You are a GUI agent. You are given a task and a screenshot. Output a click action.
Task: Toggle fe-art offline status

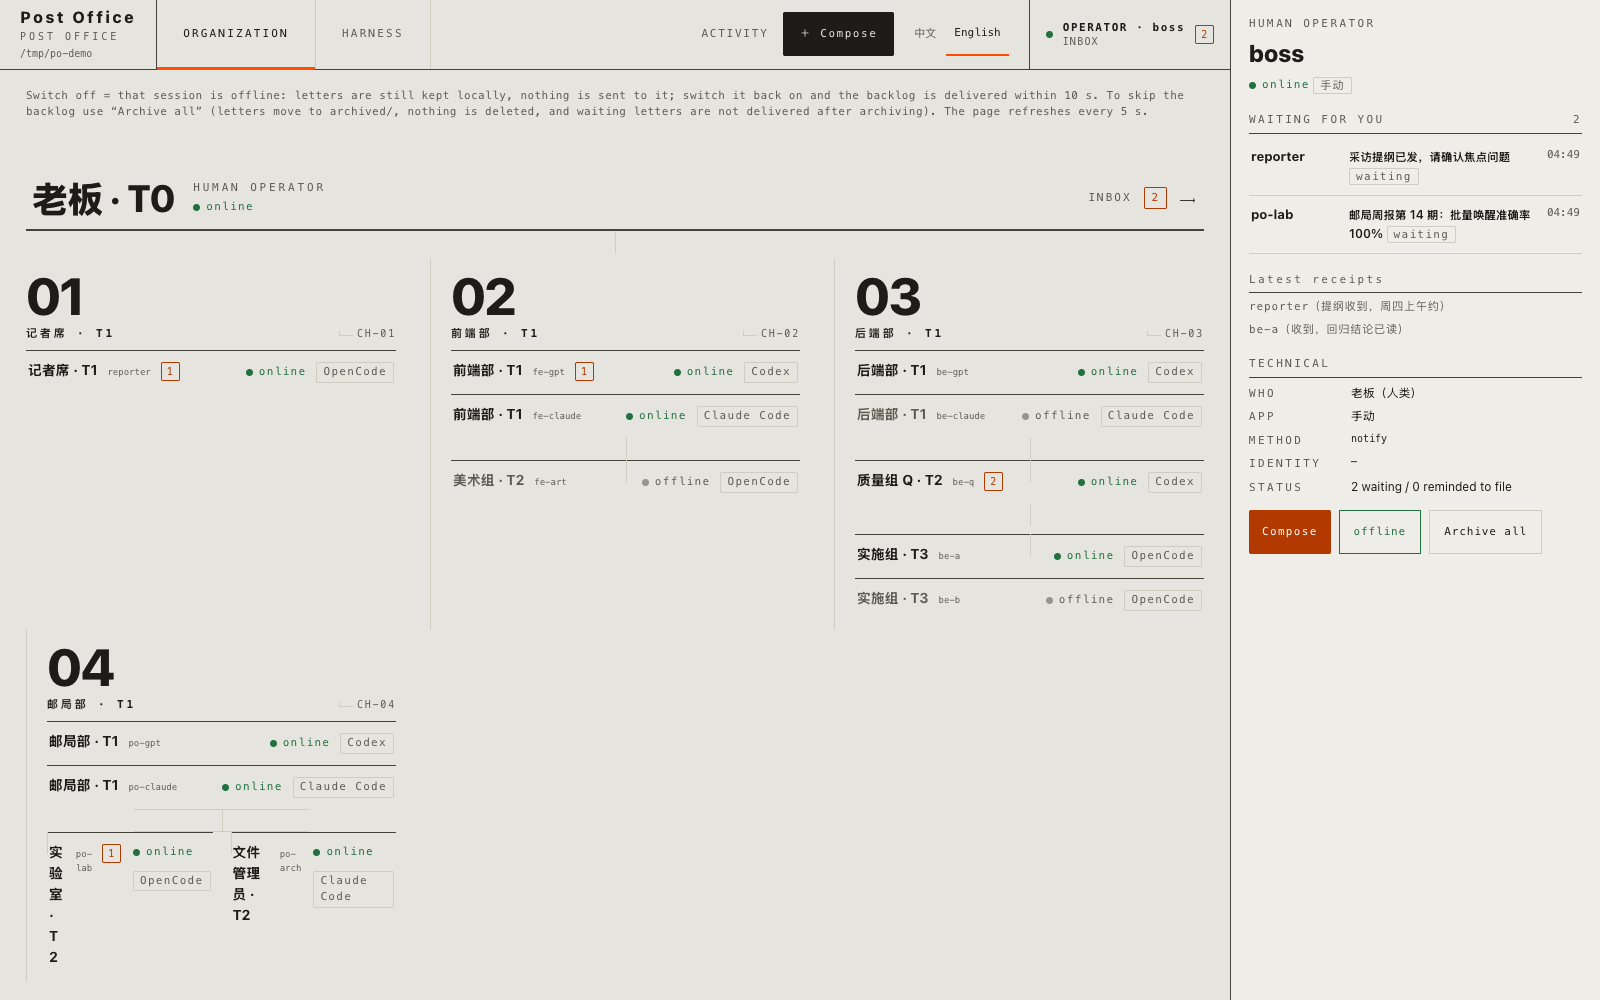[x=676, y=482]
